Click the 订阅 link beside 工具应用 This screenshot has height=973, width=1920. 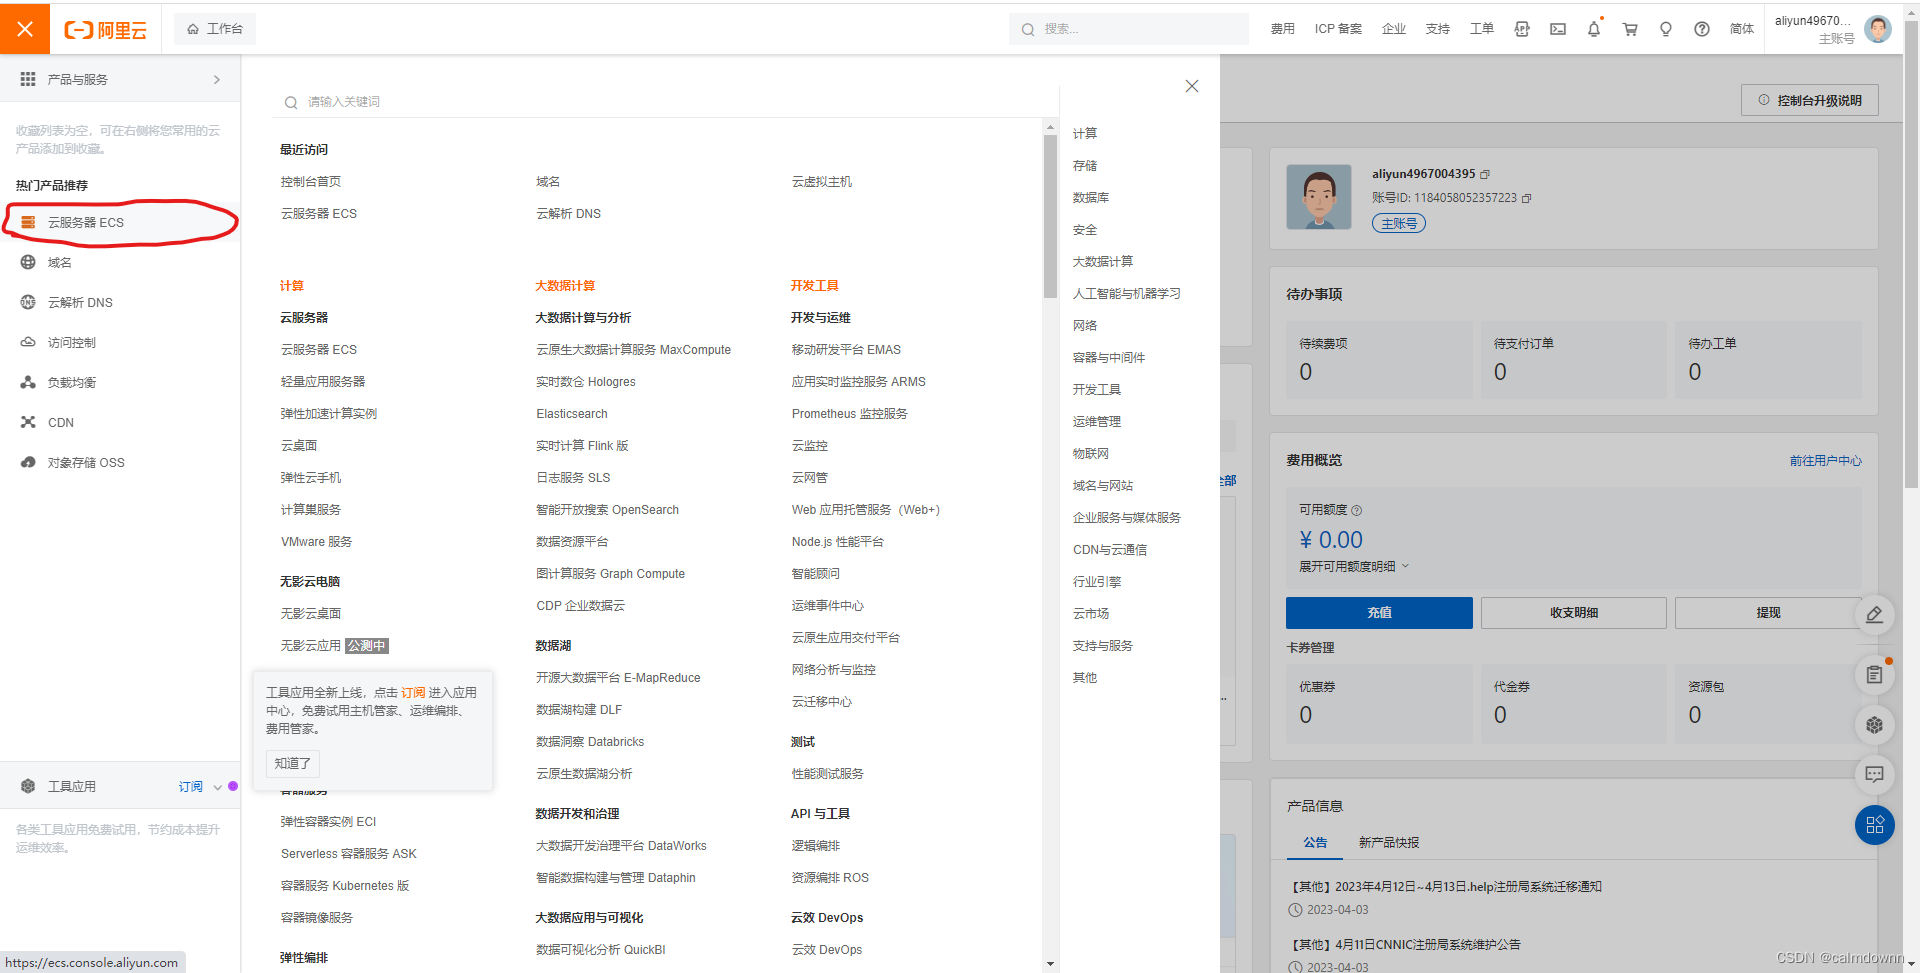coord(190,787)
